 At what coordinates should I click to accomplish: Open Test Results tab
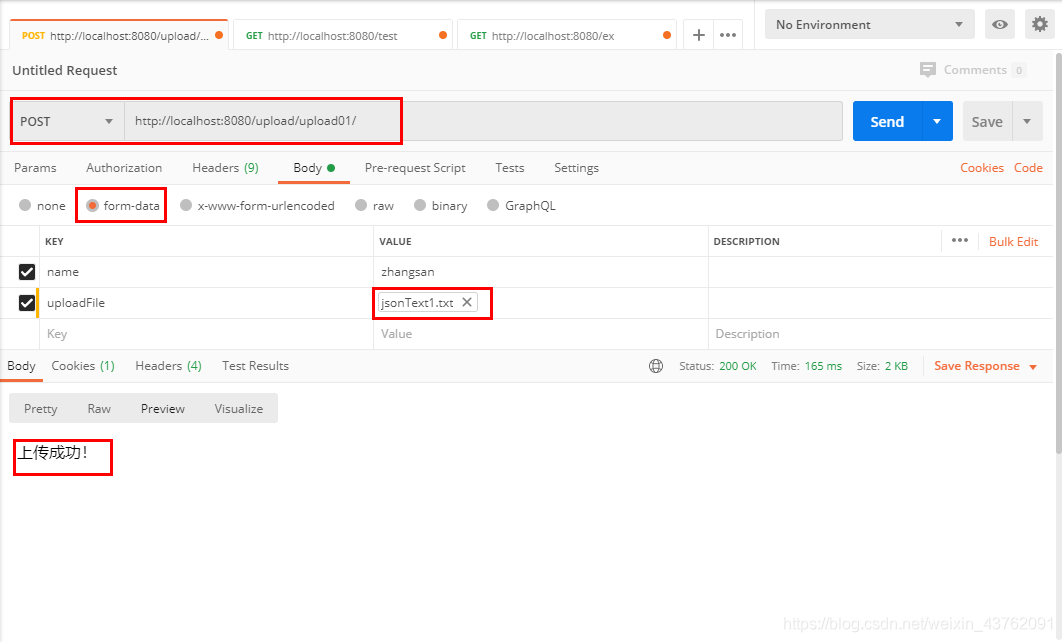(255, 366)
